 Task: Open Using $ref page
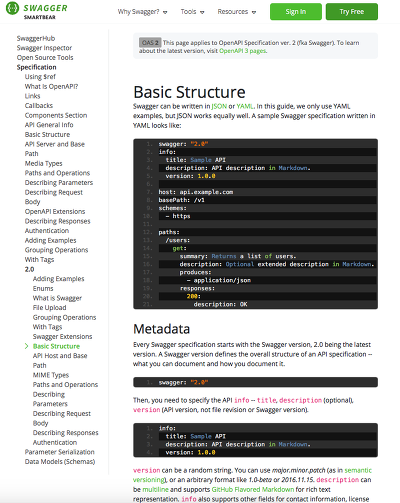click(x=40, y=77)
